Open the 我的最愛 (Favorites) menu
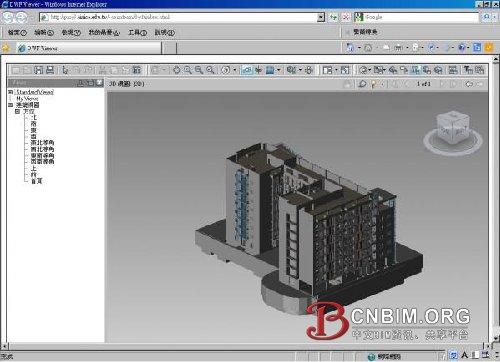This screenshot has width=500, height=362. click(x=104, y=32)
